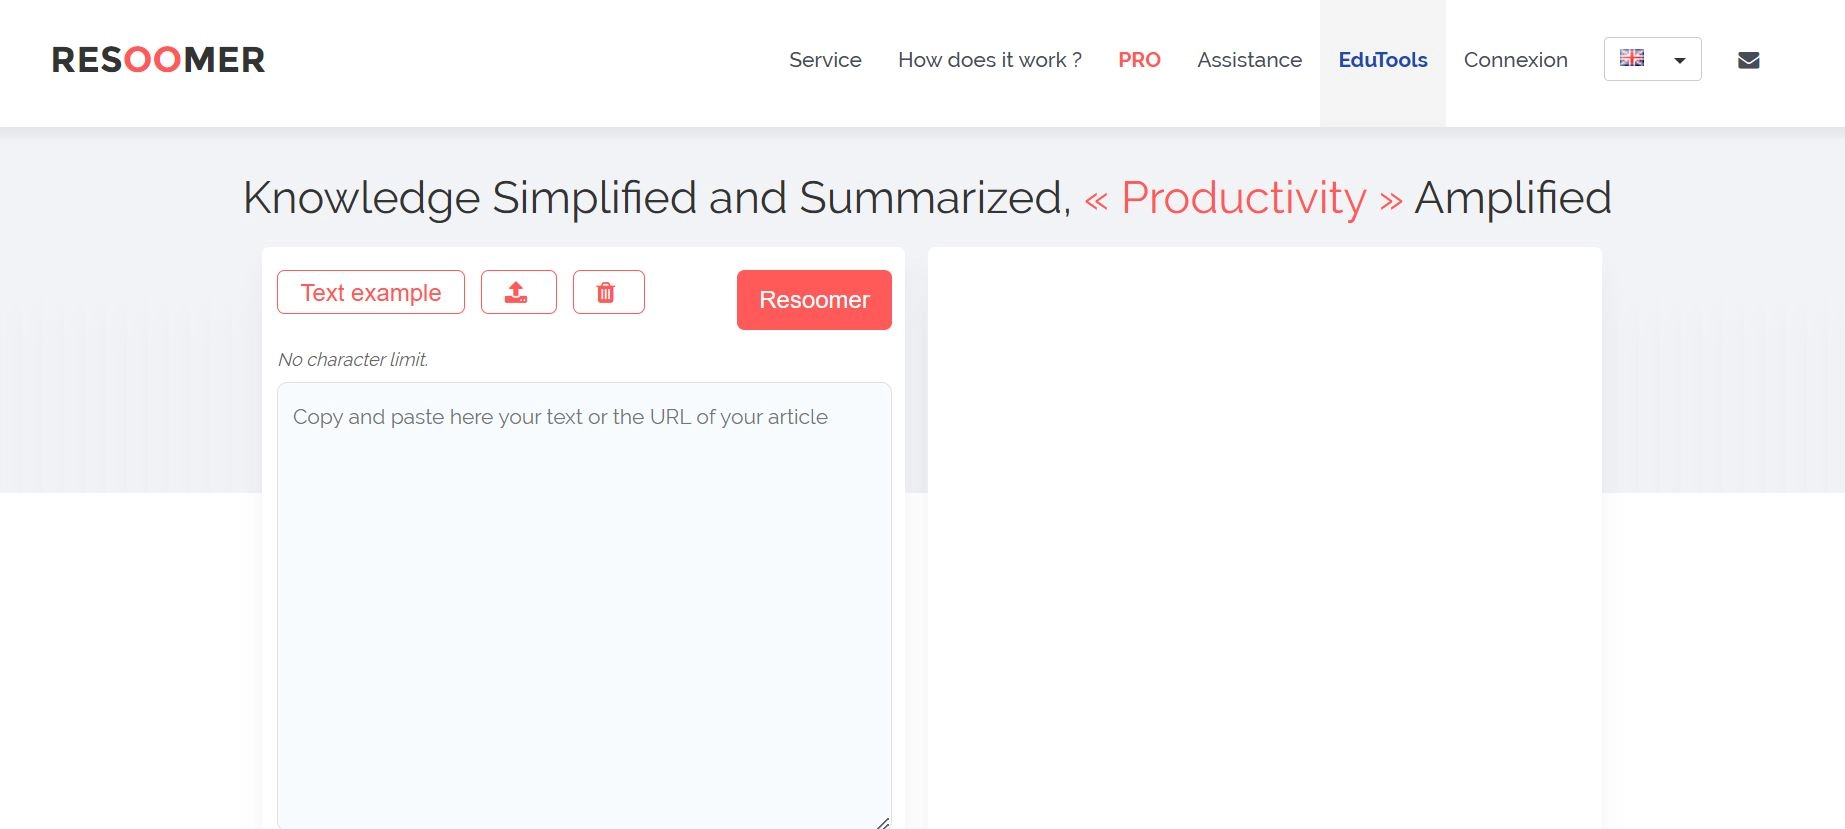Open the How does it work ? page

[989, 60]
